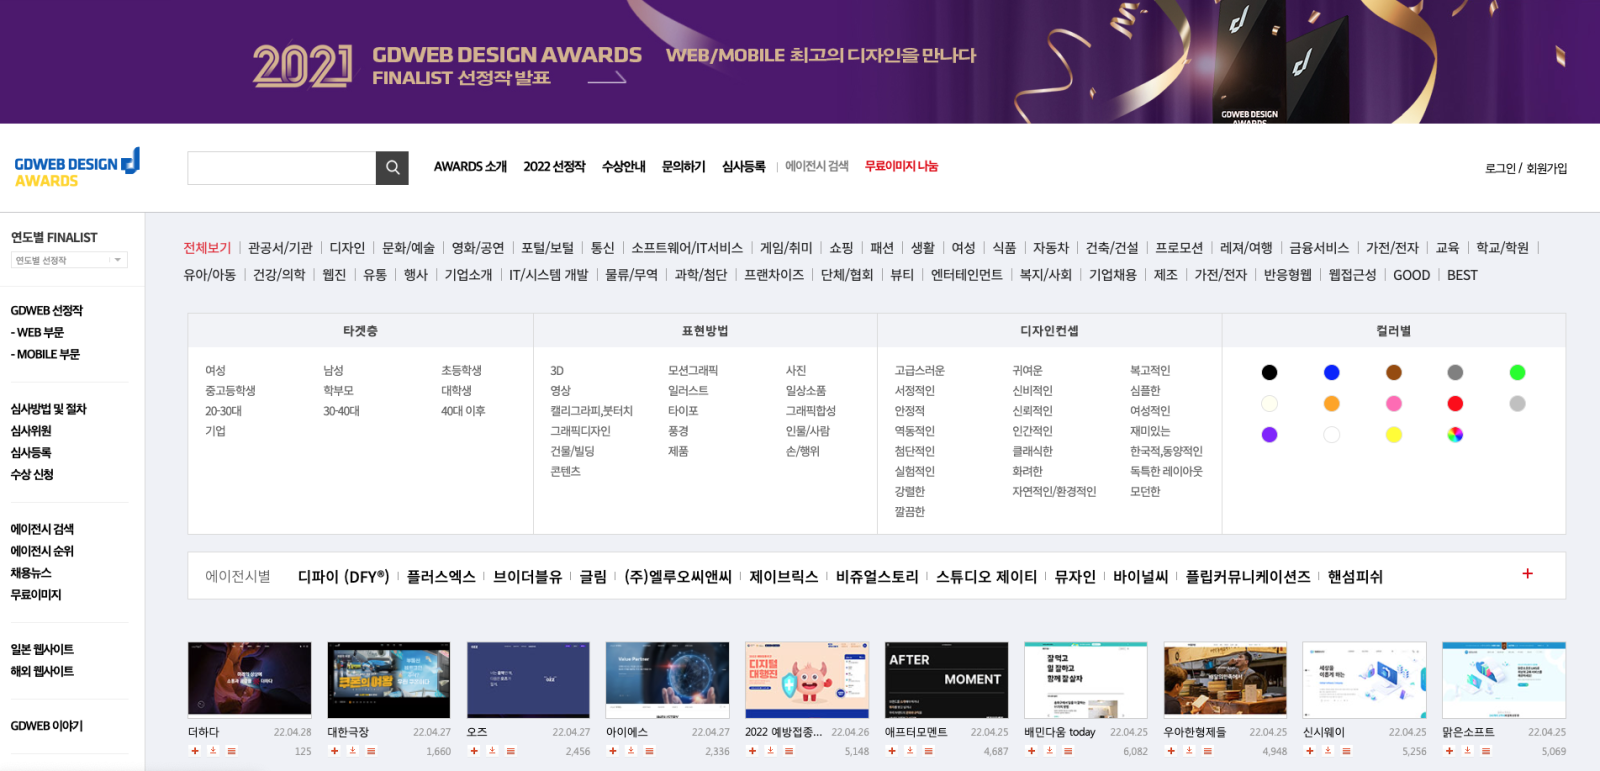Select the red color swatch
Screen dimensions: 1600x771
1455,404
